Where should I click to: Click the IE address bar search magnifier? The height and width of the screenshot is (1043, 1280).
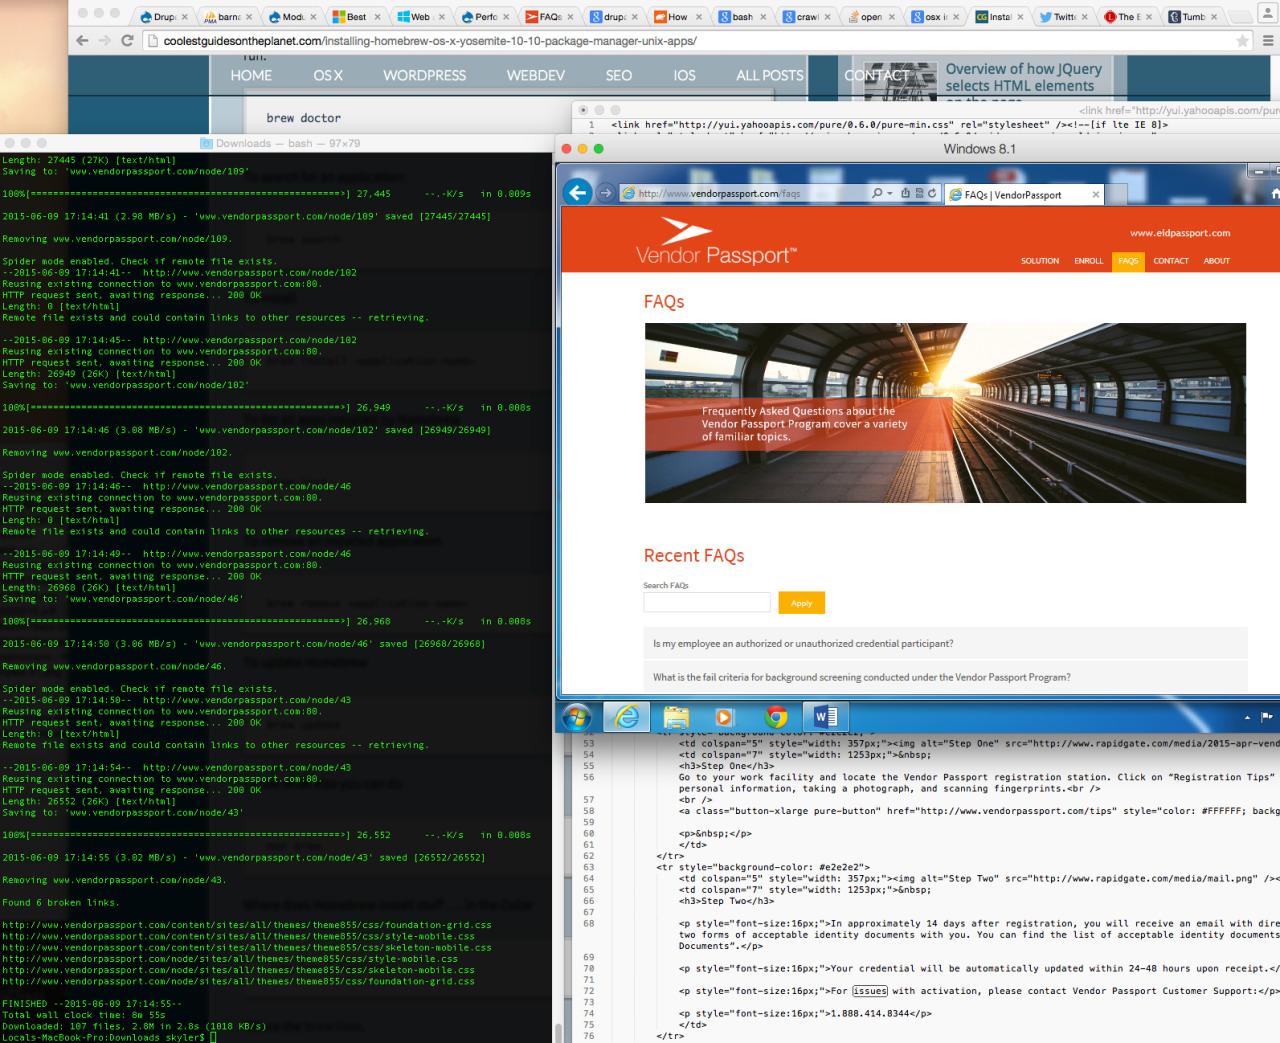tap(877, 193)
